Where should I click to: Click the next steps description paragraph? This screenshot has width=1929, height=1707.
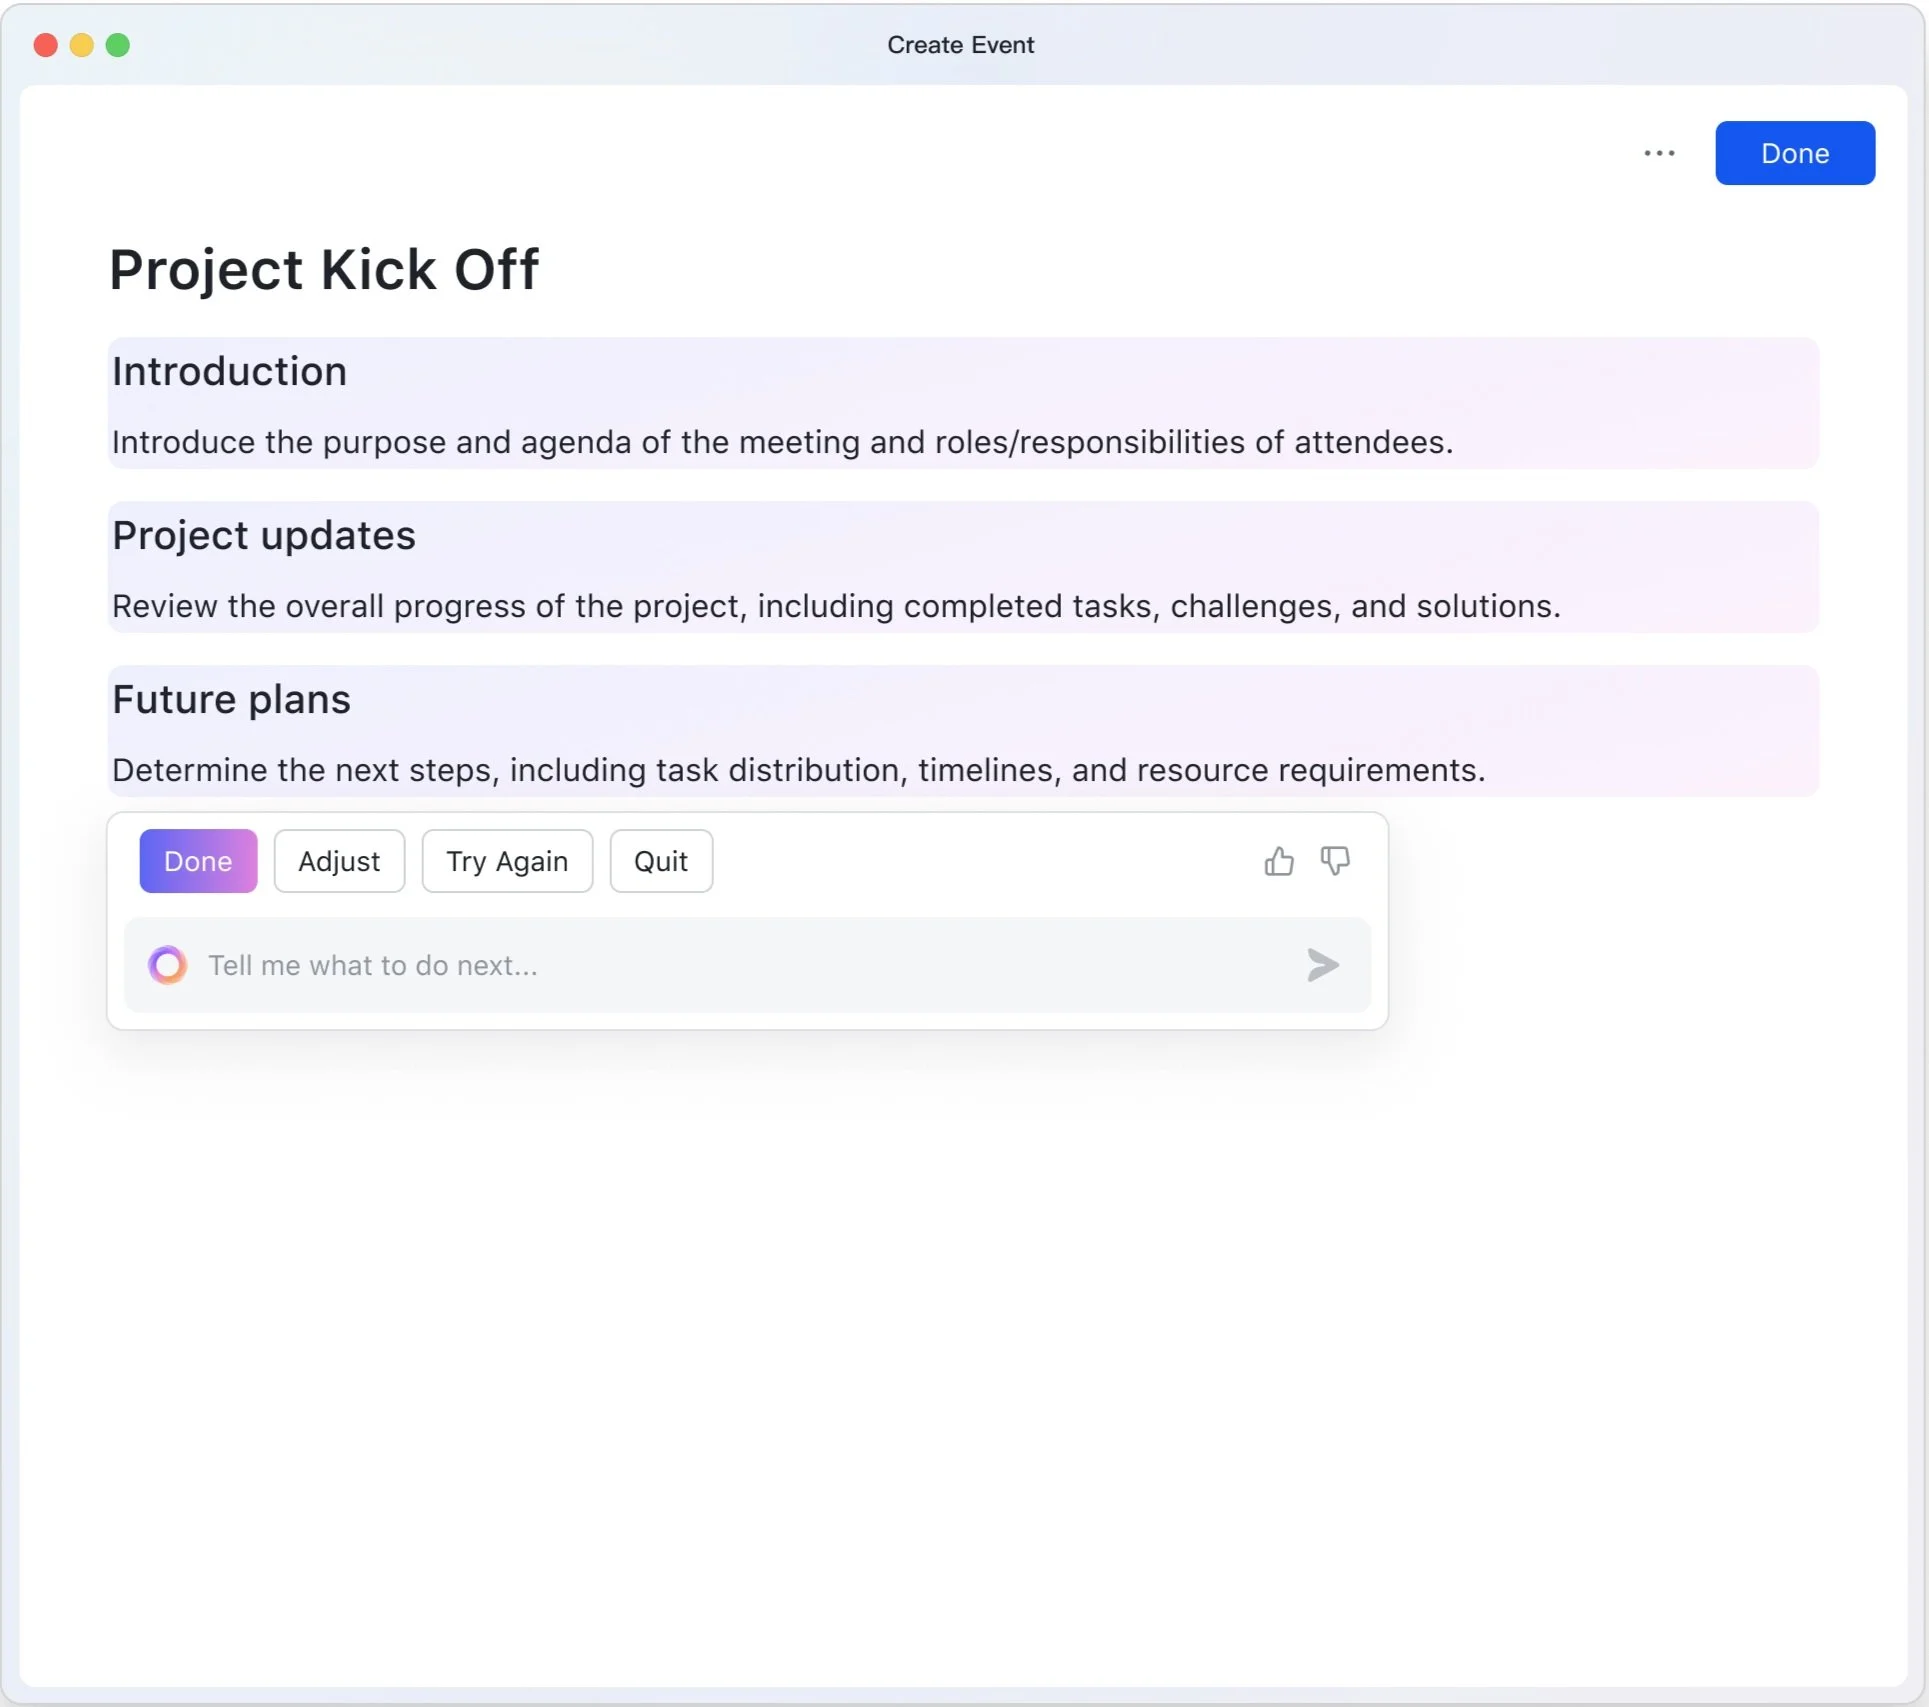798,770
